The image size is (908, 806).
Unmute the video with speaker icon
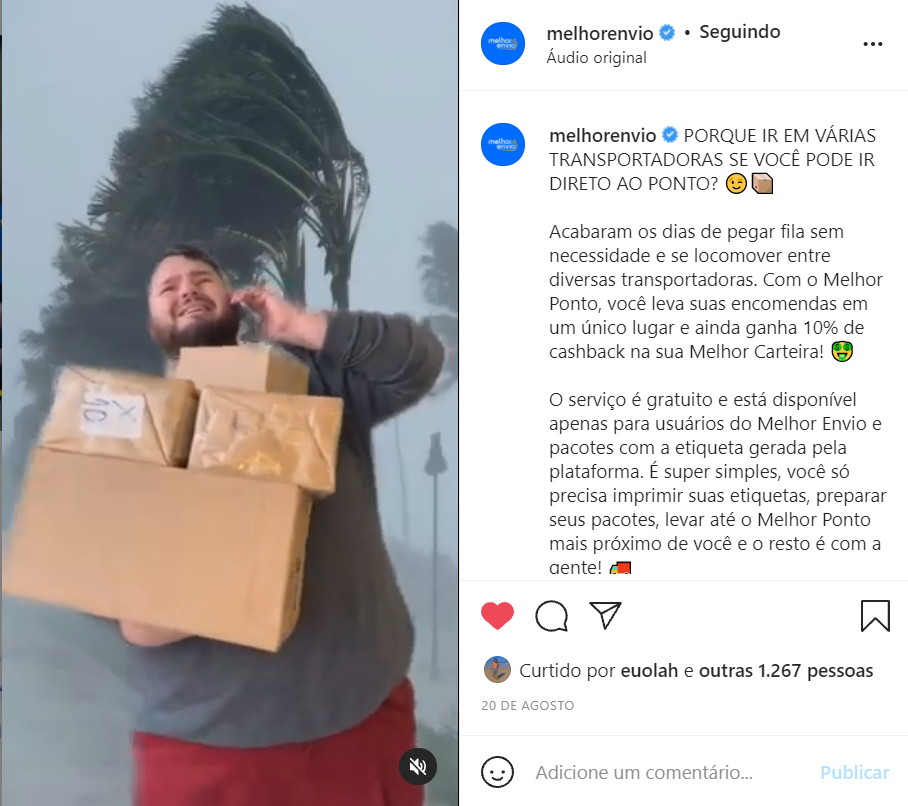pyautogui.click(x=418, y=767)
